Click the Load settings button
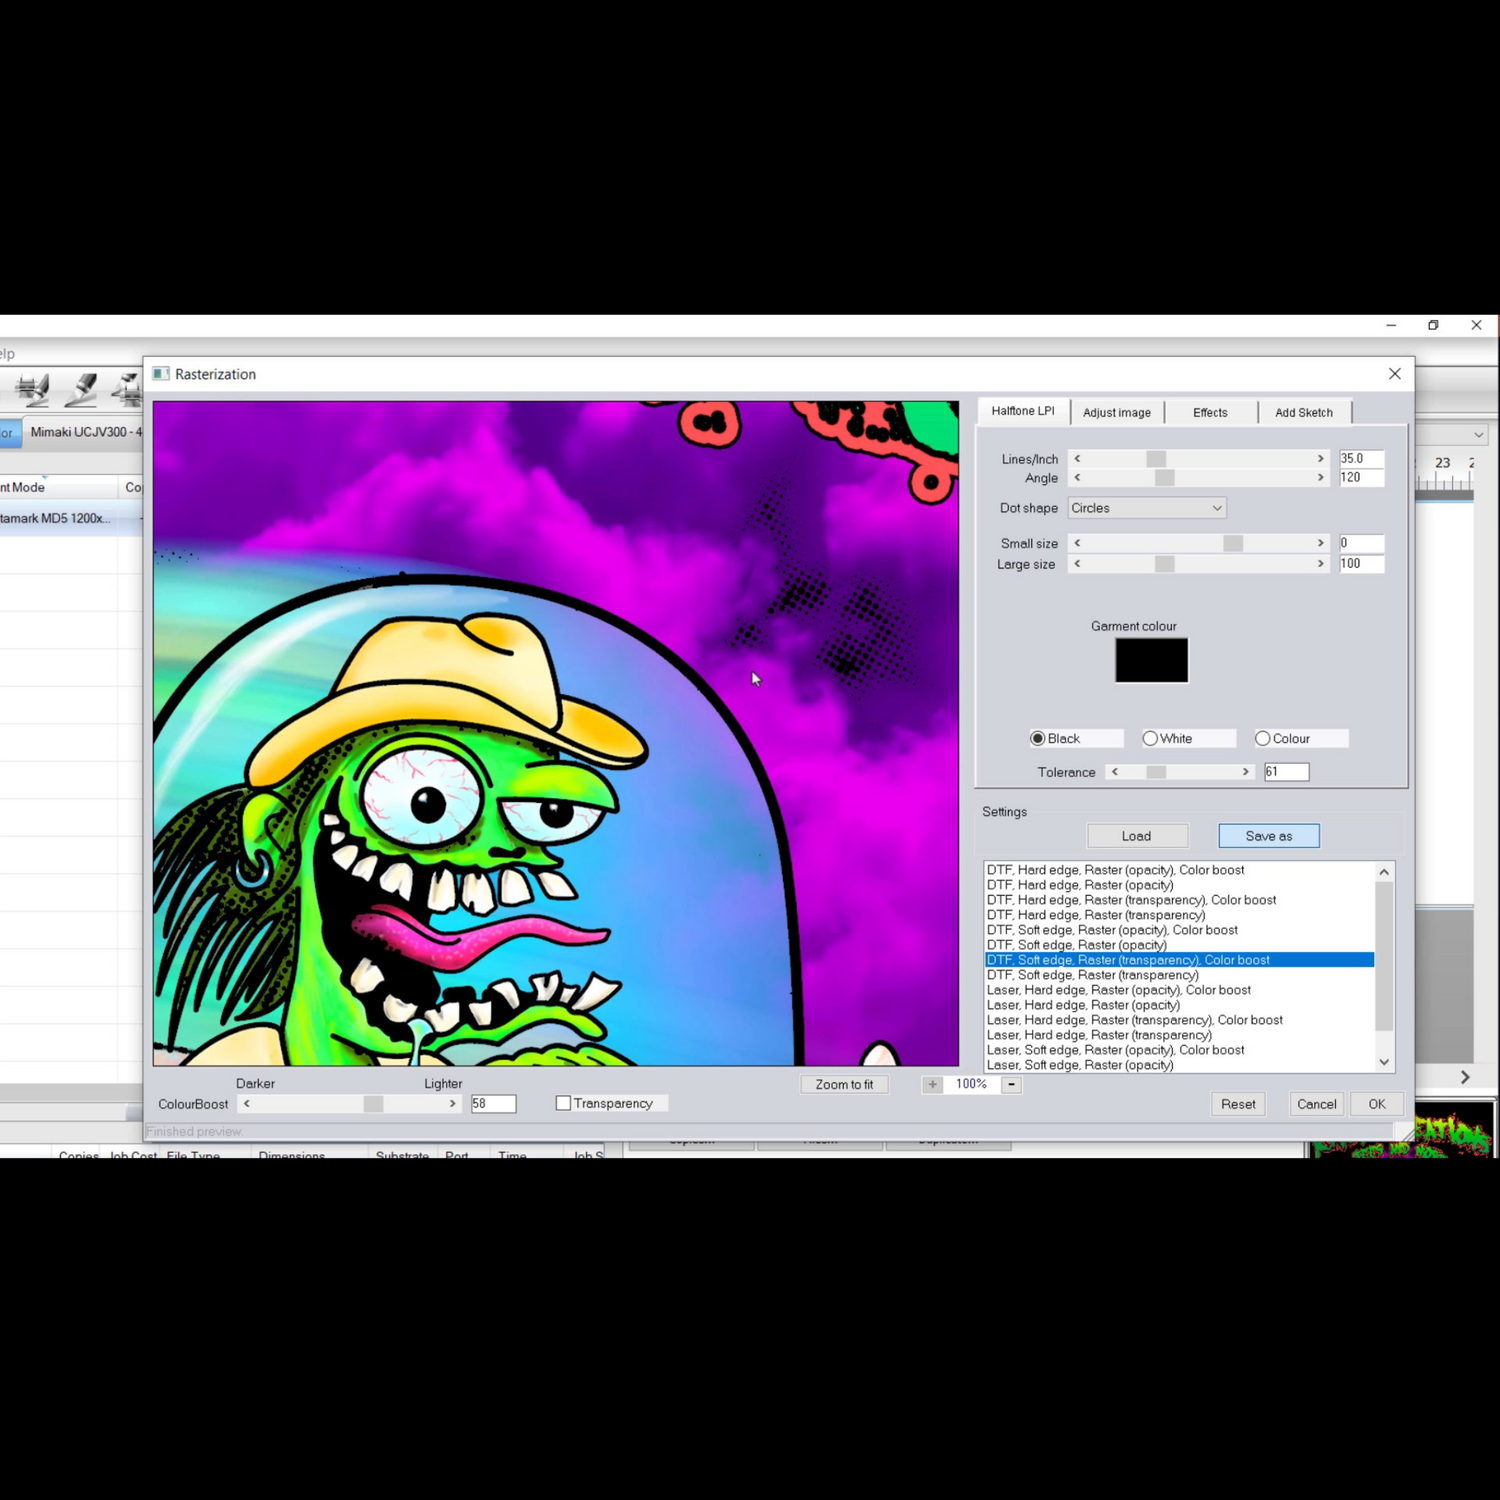 [1137, 836]
